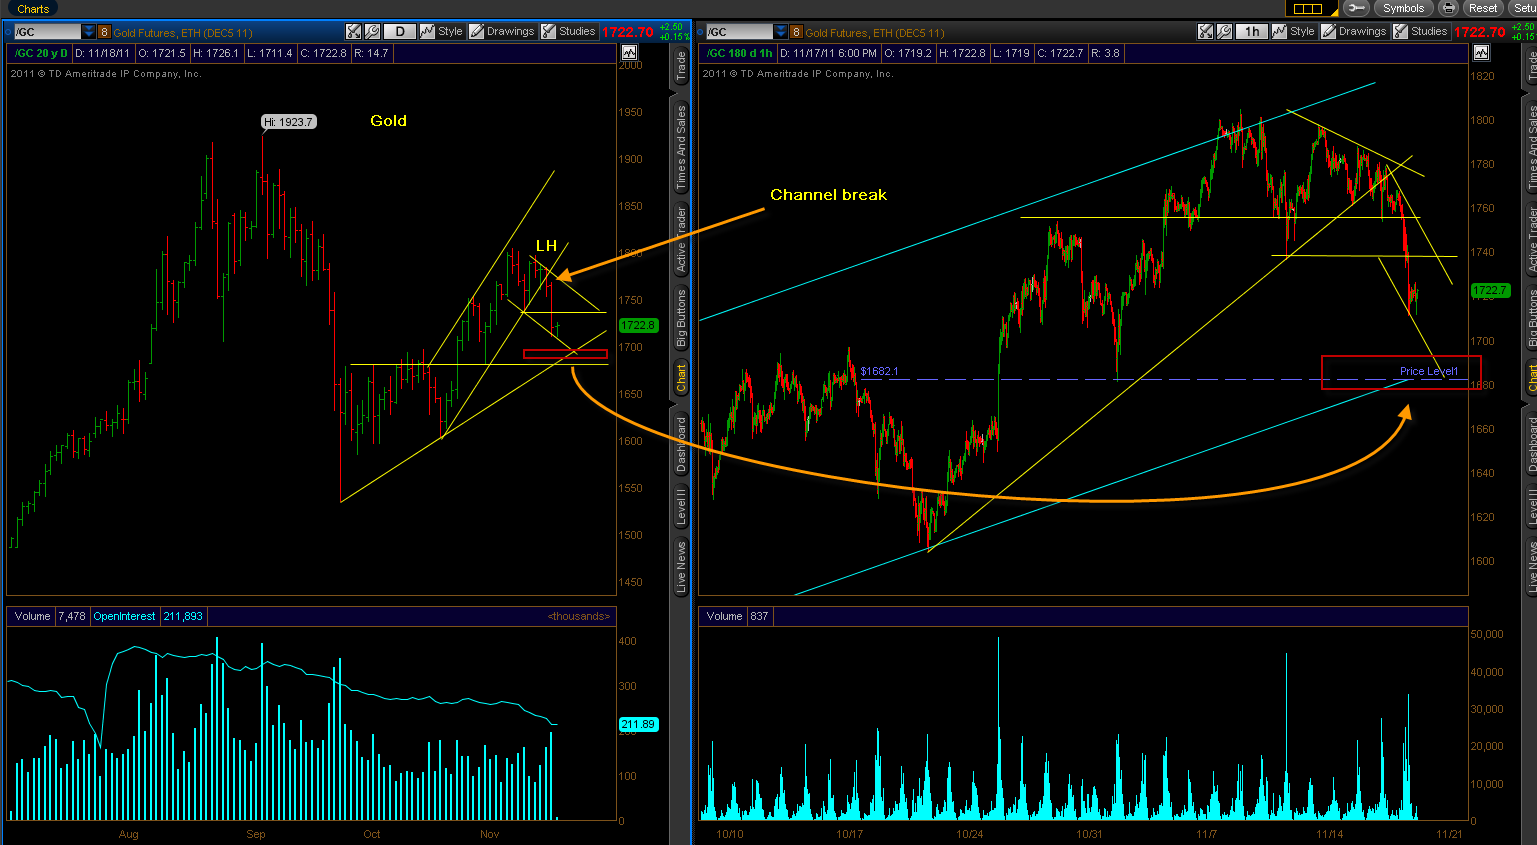Click the green 1722.7 price marker on right axis
The width and height of the screenshot is (1537, 845).
(1489, 290)
